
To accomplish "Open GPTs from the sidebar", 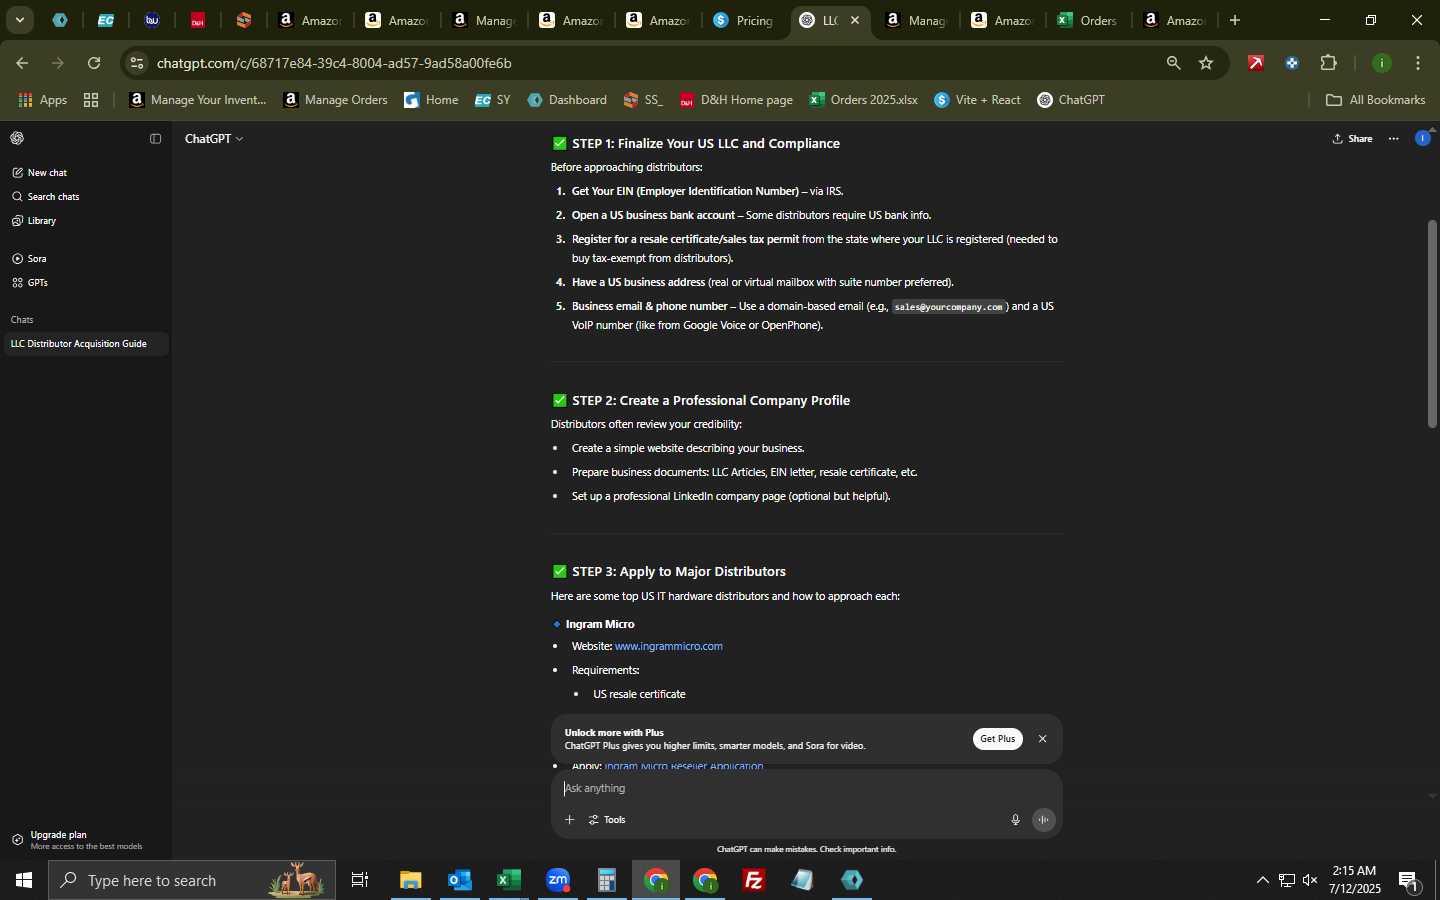I will pyautogui.click(x=30, y=283).
